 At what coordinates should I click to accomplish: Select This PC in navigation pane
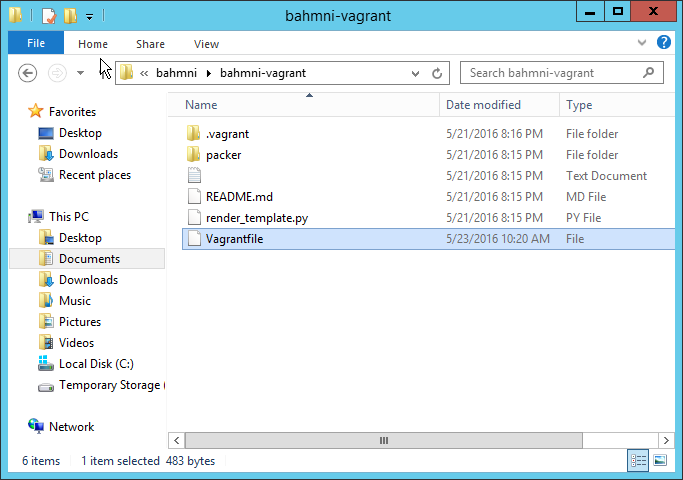(69, 216)
